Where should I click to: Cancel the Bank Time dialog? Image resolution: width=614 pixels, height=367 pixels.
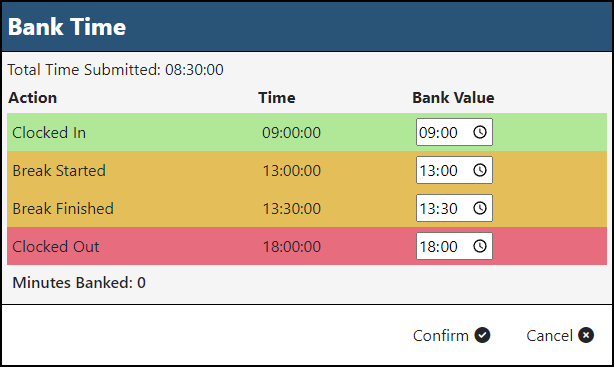point(560,336)
